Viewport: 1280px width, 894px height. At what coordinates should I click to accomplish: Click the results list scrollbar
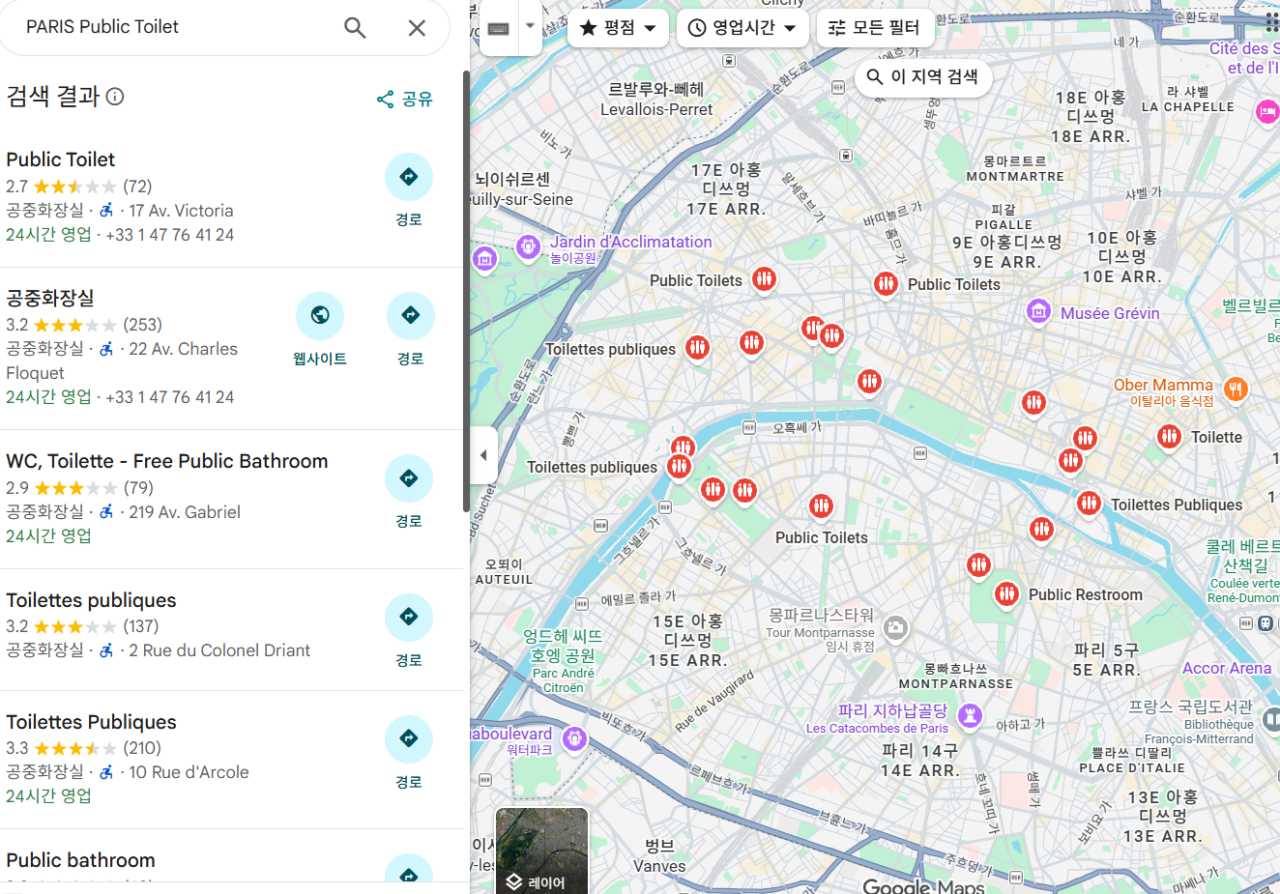tap(465, 290)
